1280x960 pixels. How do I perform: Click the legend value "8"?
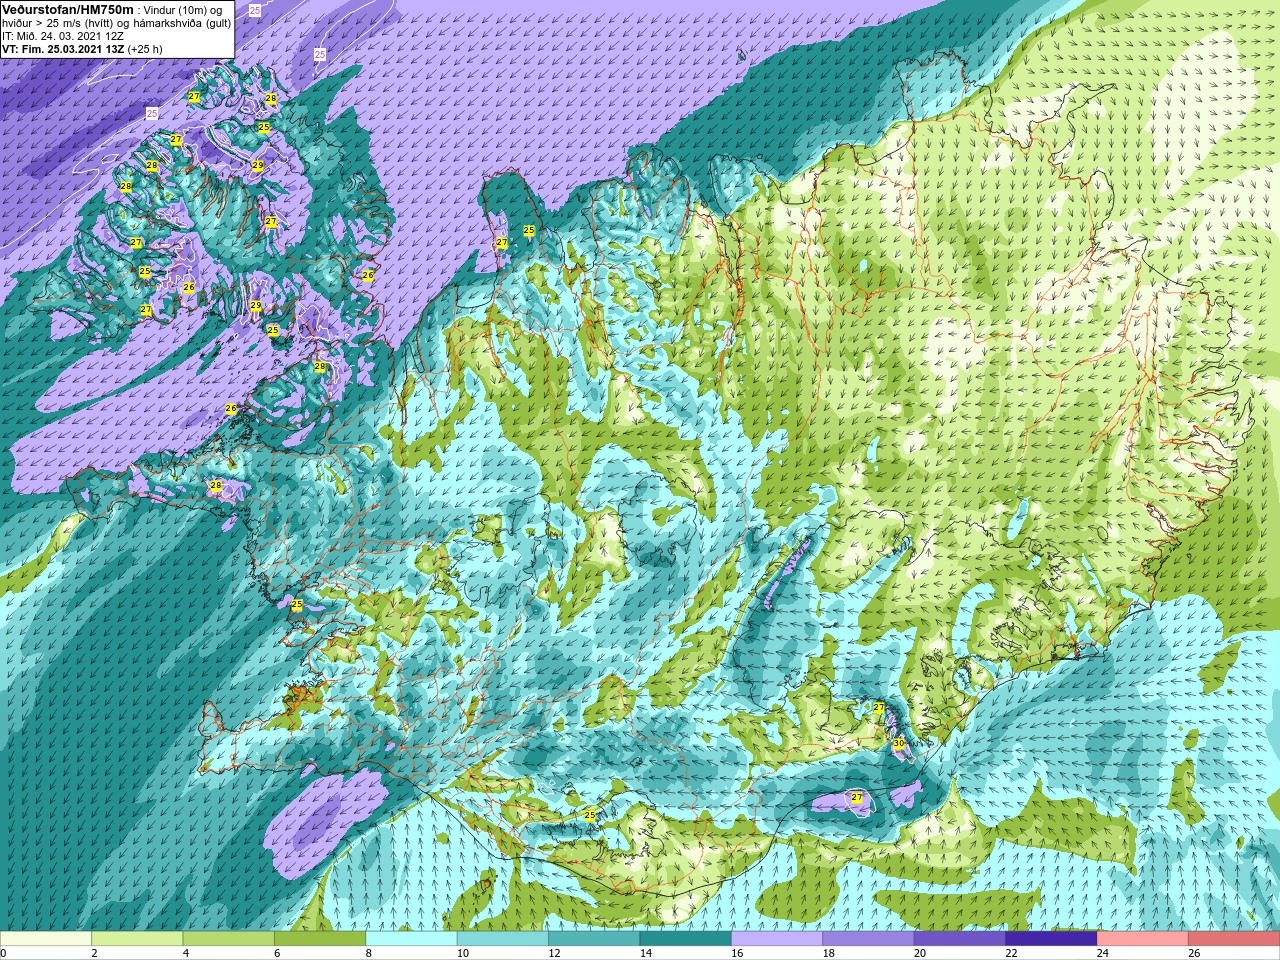pyautogui.click(x=369, y=953)
